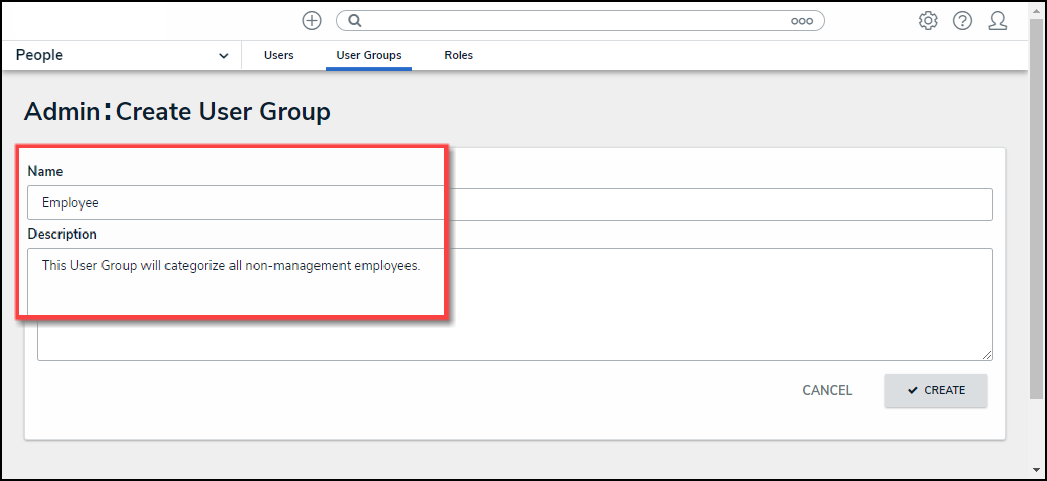
Task: Click the Create button
Action: [935, 390]
